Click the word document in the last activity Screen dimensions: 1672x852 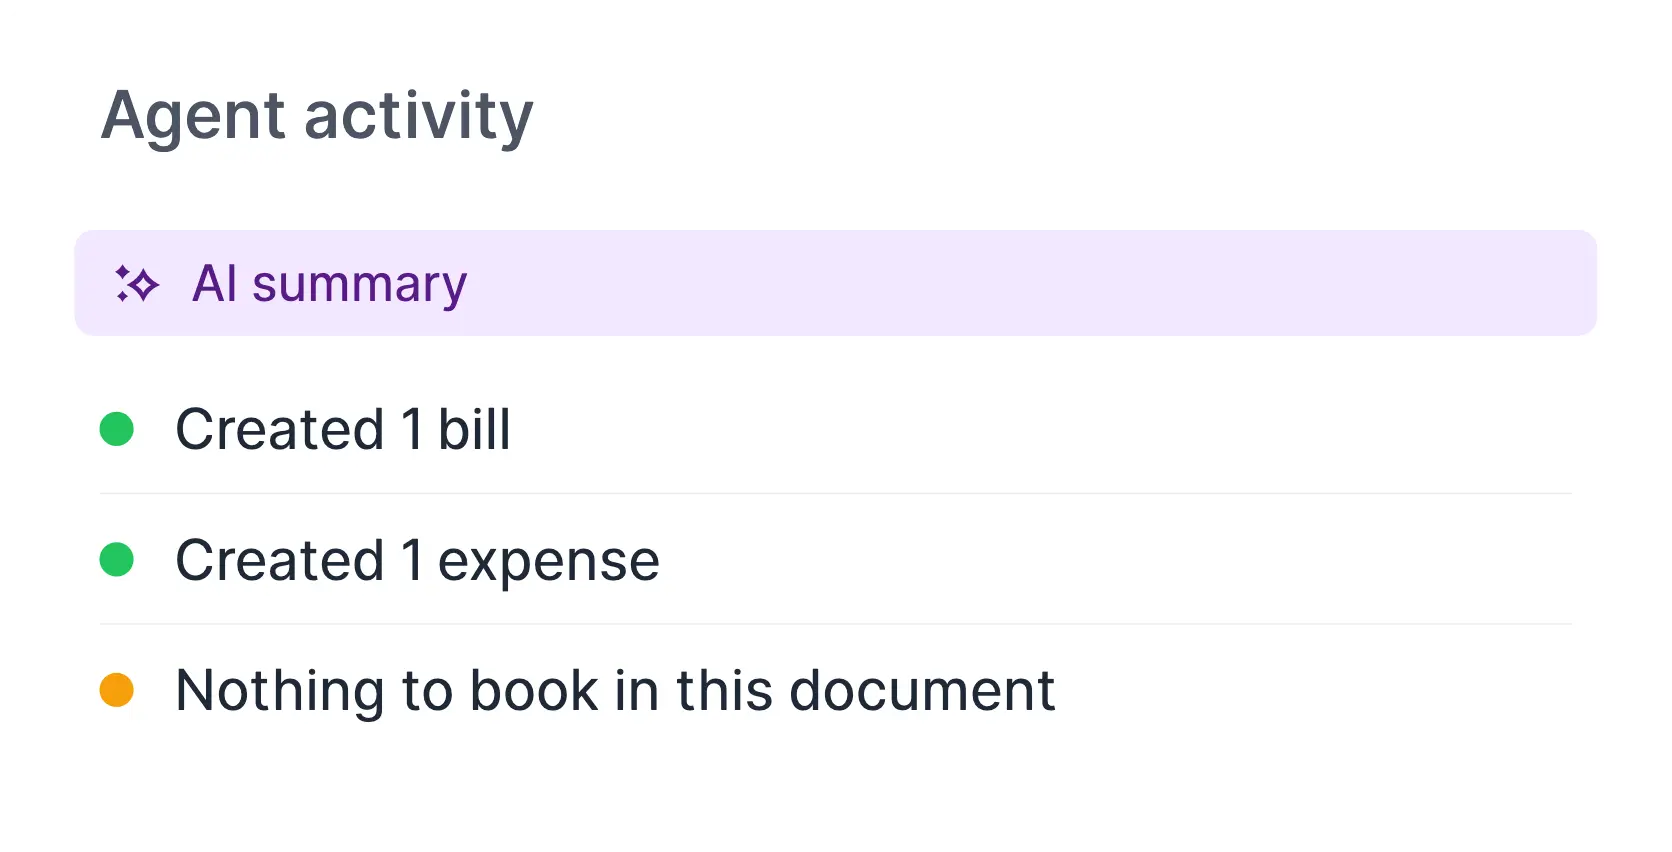tap(921, 690)
